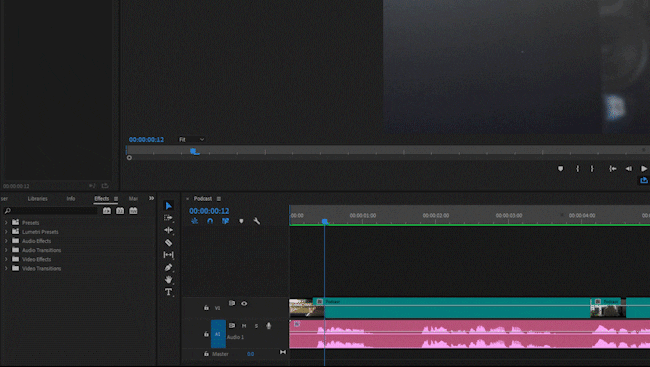650x367 pixels.
Task: Open the Fit zoom level dropdown
Action: coord(192,140)
